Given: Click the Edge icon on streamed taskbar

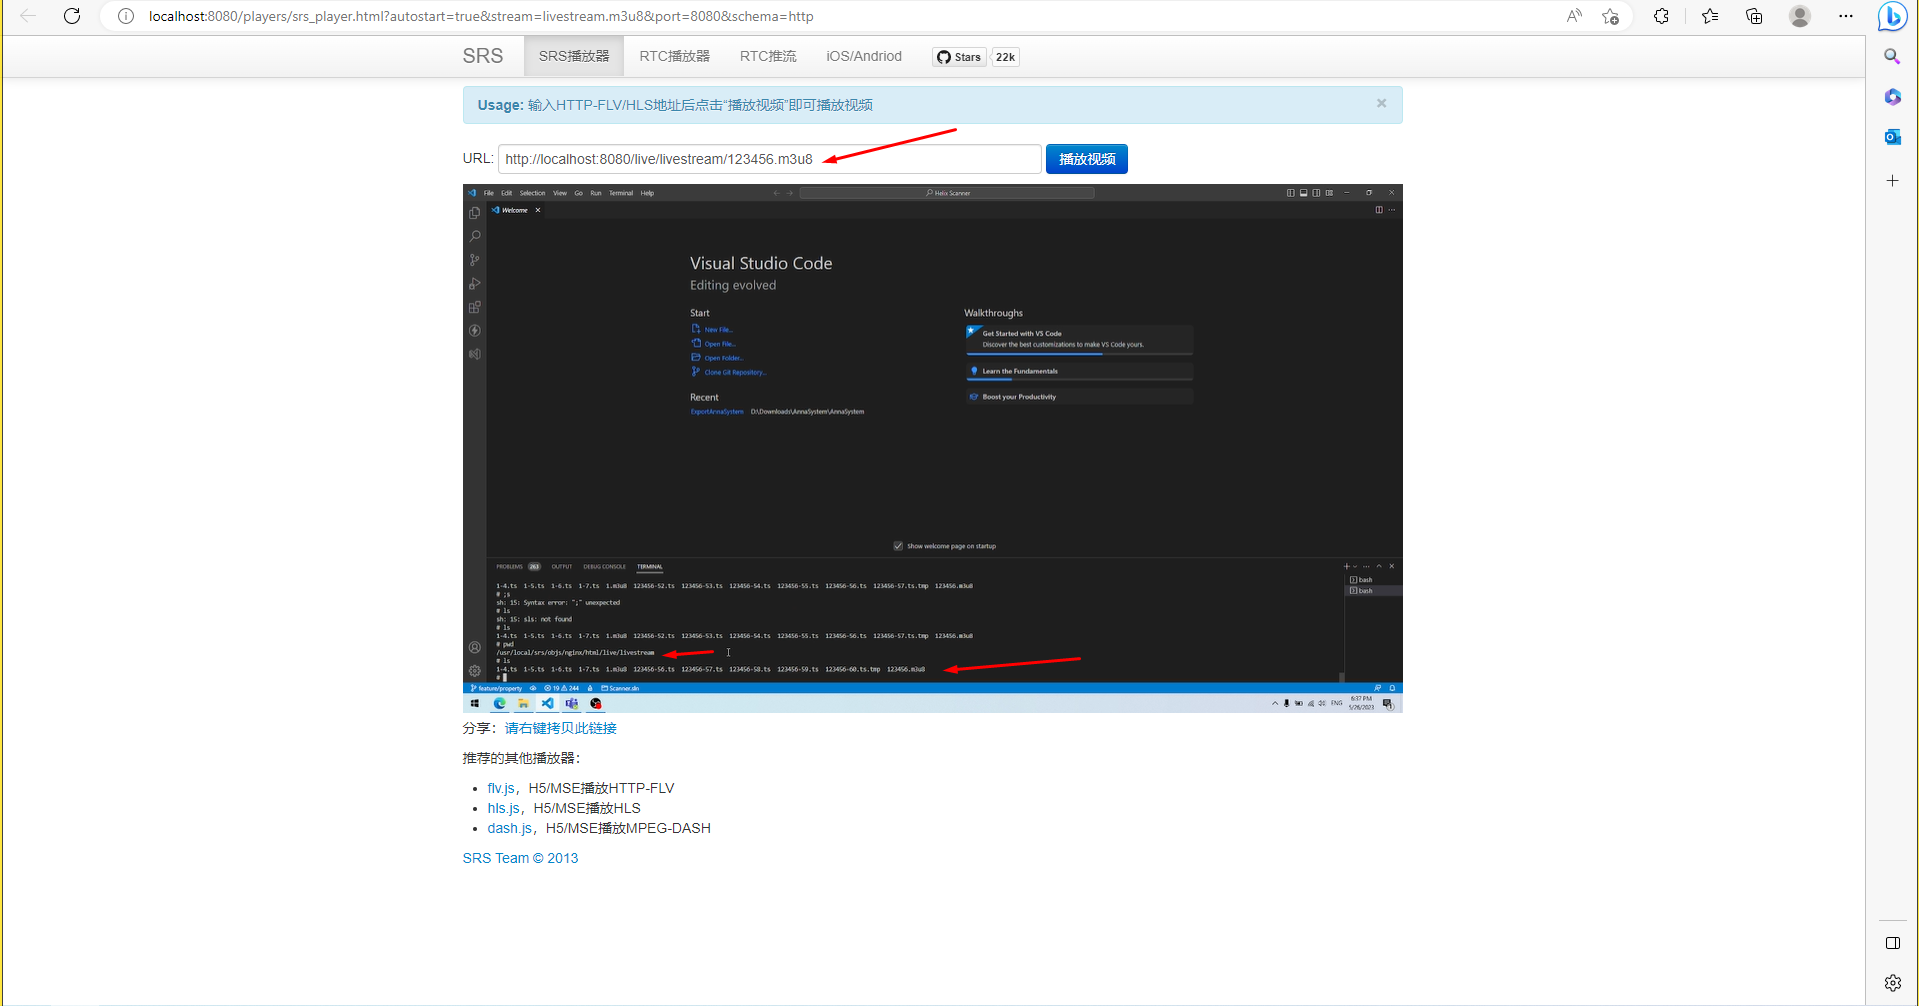Looking at the screenshot, I should coord(499,704).
